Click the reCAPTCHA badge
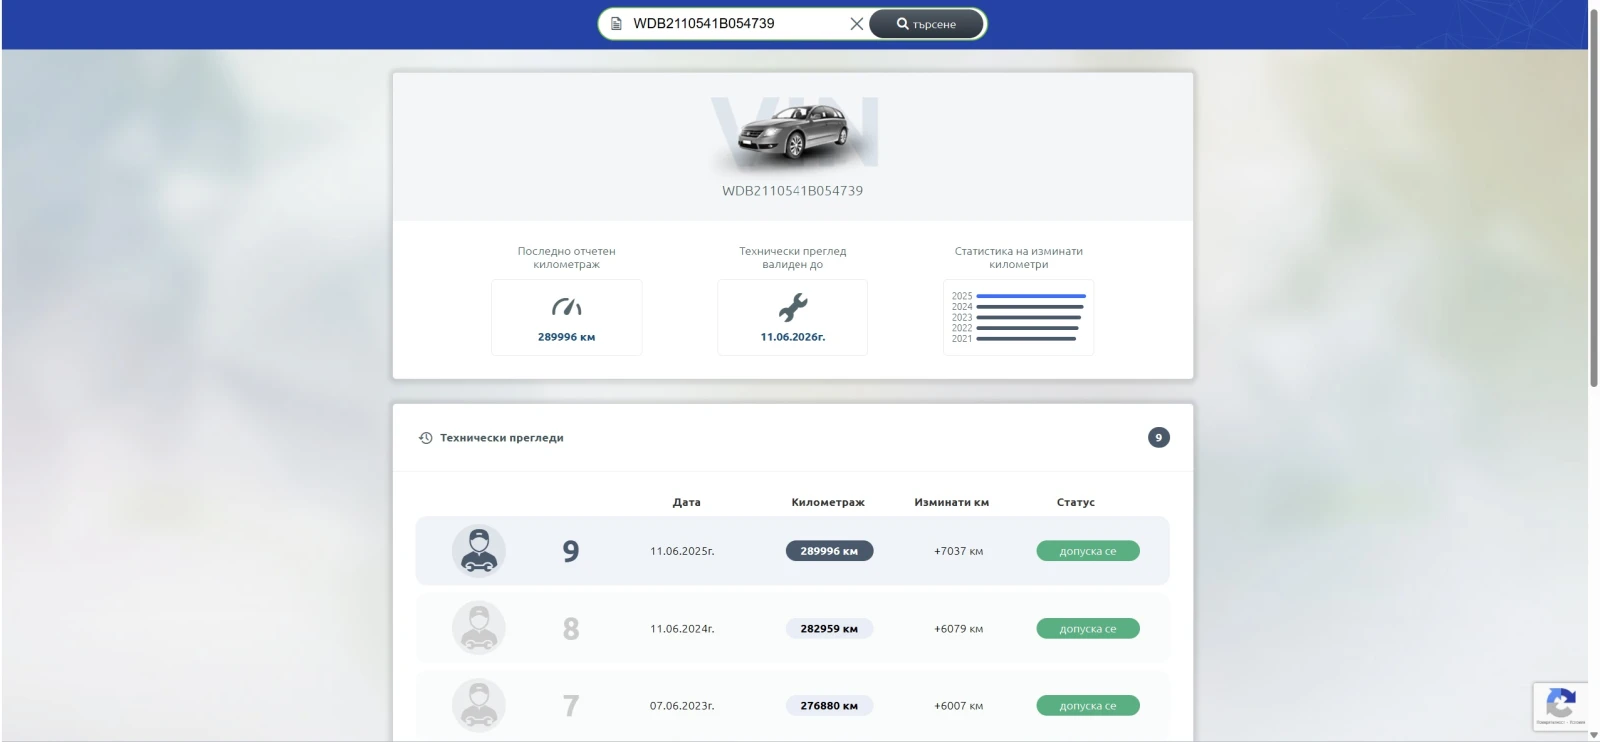Screen dimensions: 1600x742 tap(1560, 705)
